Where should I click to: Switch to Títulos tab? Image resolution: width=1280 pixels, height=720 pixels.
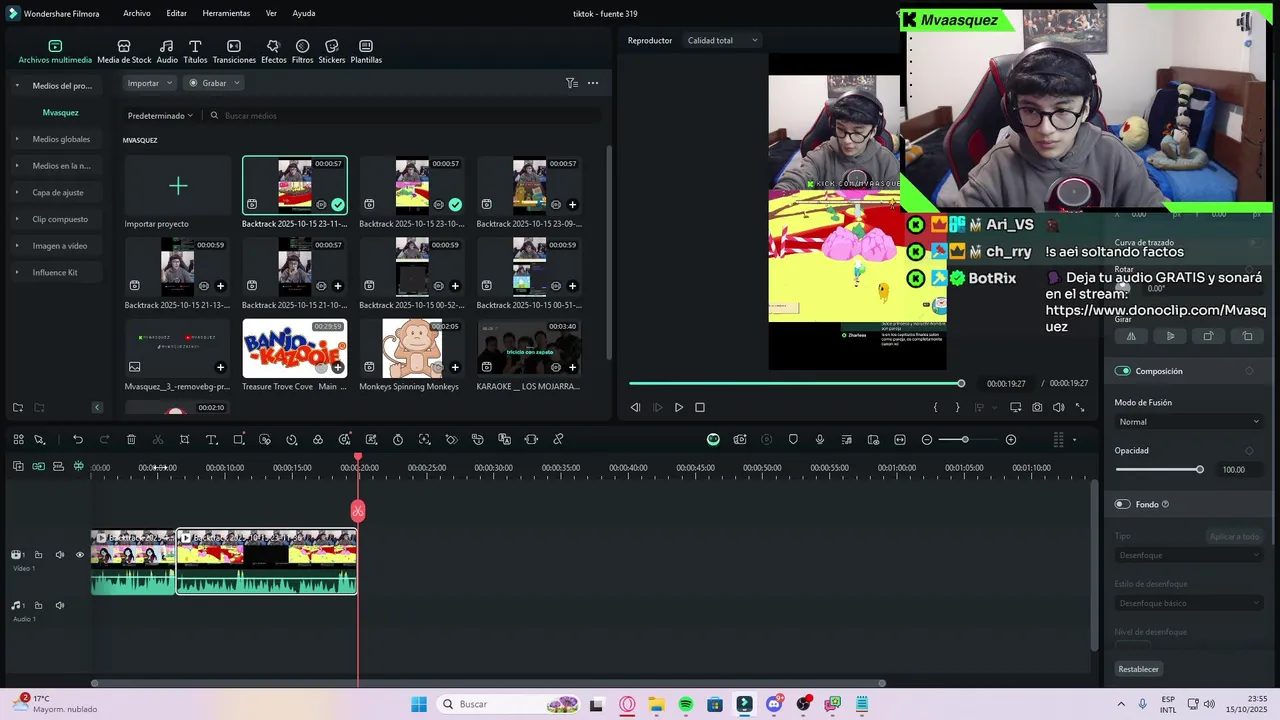pyautogui.click(x=195, y=52)
